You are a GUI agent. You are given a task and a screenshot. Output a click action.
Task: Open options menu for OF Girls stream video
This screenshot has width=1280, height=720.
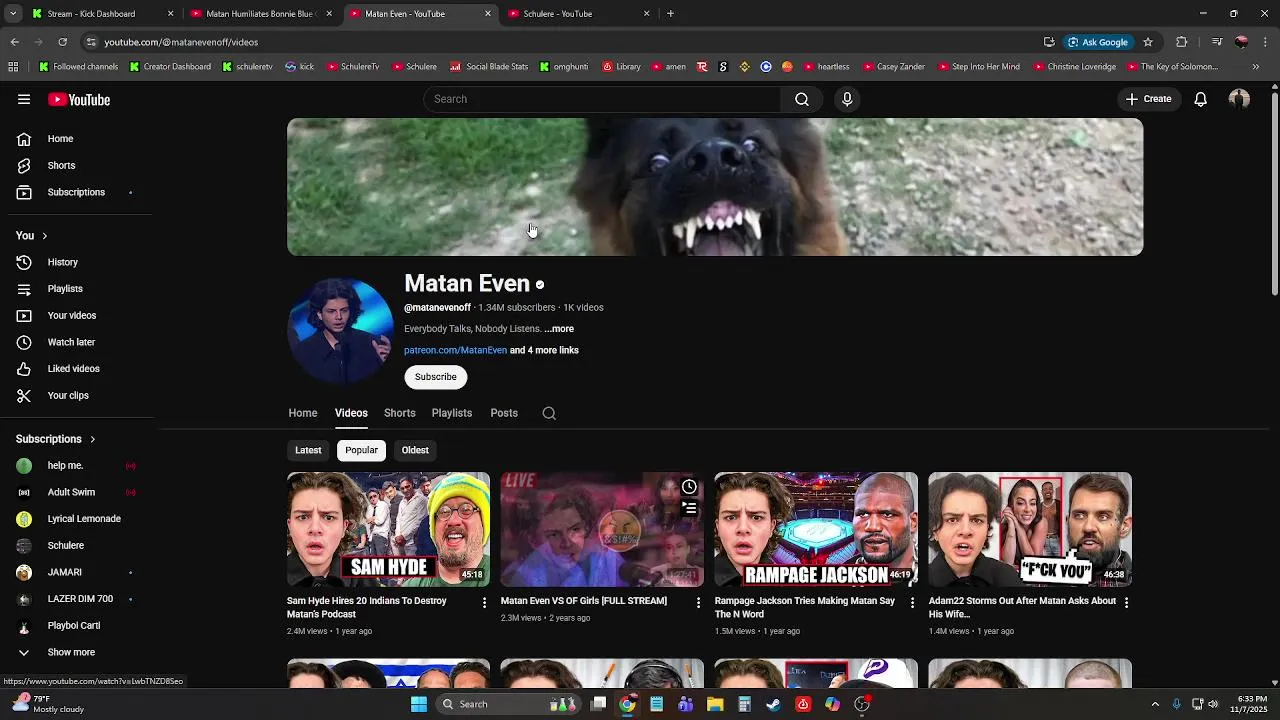tap(699, 602)
